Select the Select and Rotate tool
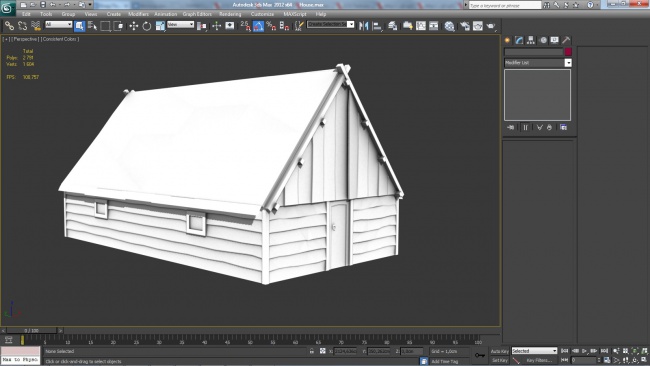 coord(147,26)
